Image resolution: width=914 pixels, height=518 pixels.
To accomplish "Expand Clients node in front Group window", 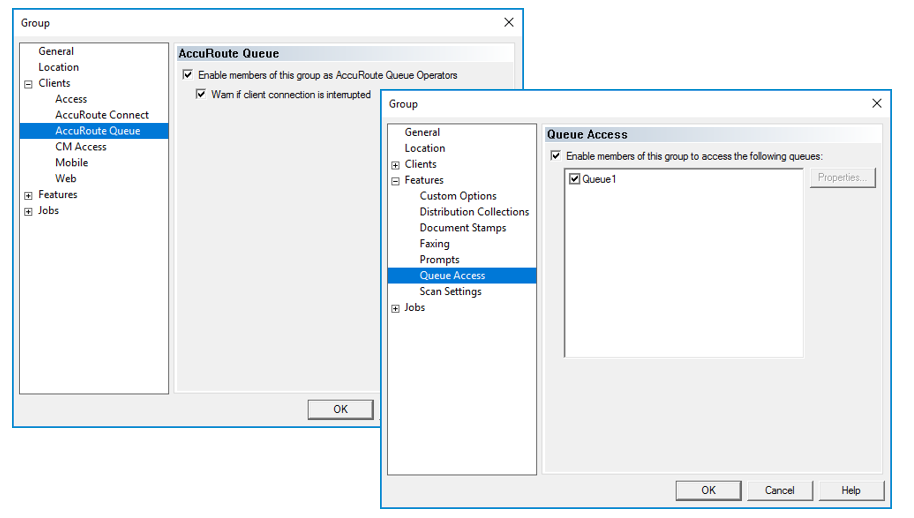I will point(395,165).
